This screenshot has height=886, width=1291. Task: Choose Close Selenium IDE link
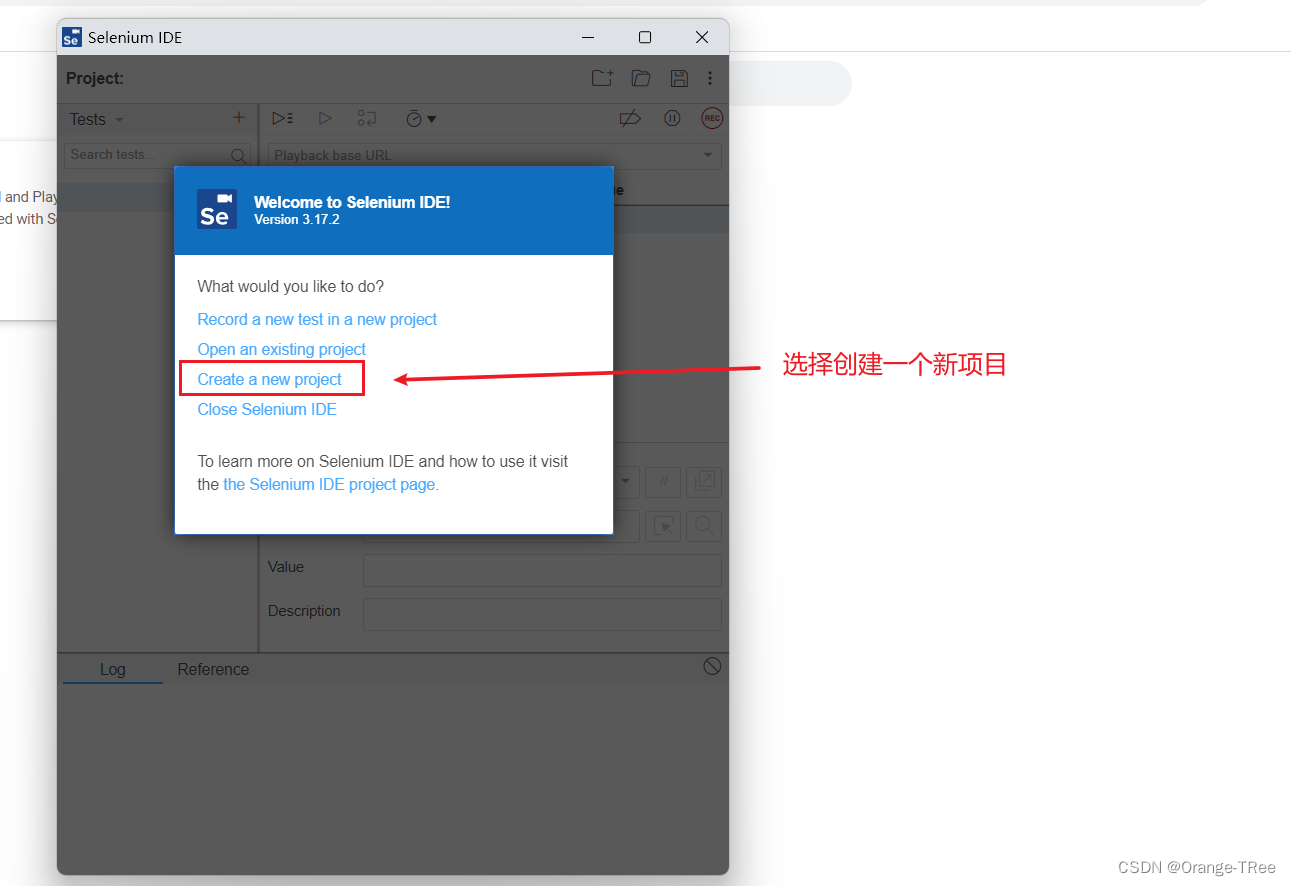click(x=267, y=409)
